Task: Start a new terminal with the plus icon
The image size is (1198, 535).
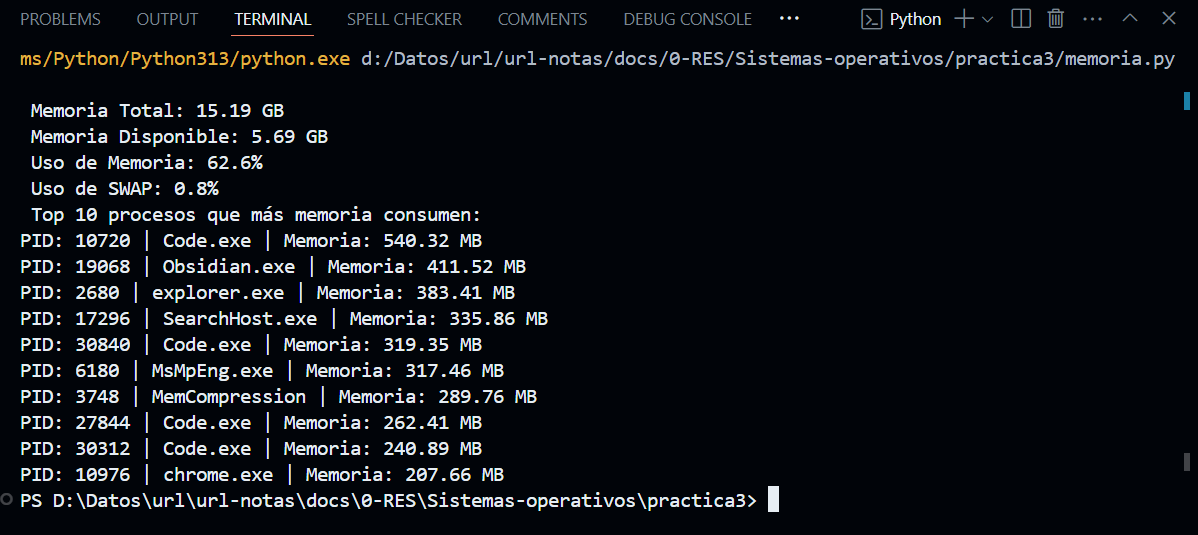Action: coord(964,19)
